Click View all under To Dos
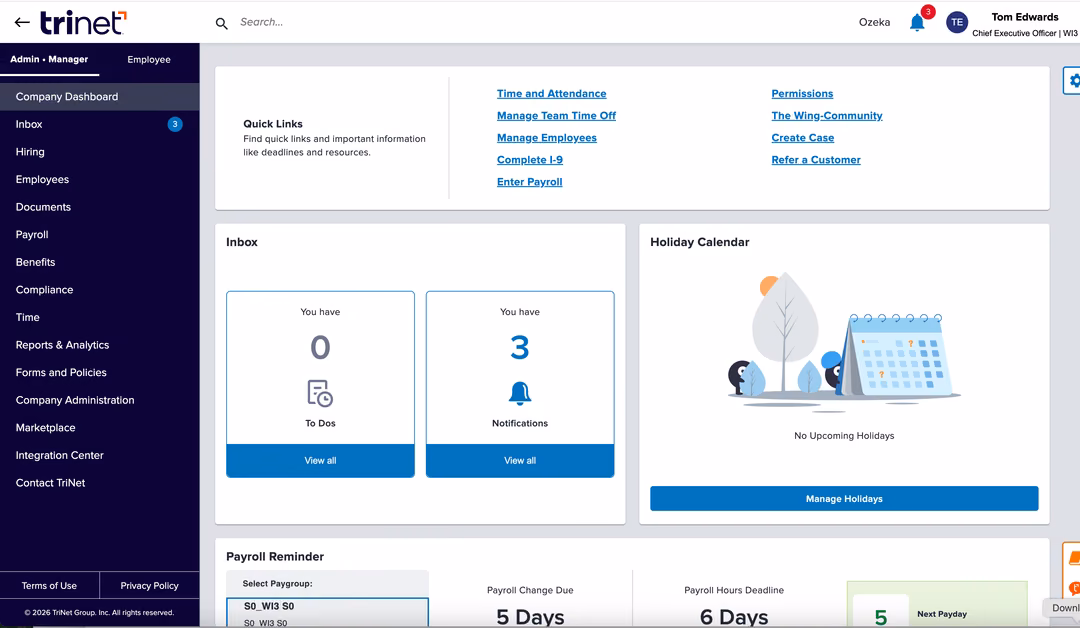This screenshot has height=628, width=1080. point(320,460)
